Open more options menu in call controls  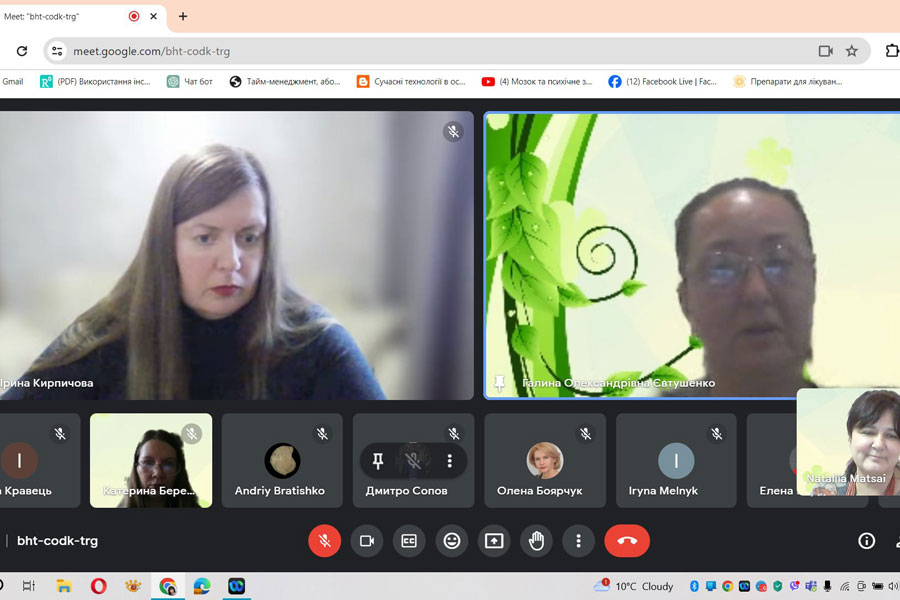pos(579,540)
